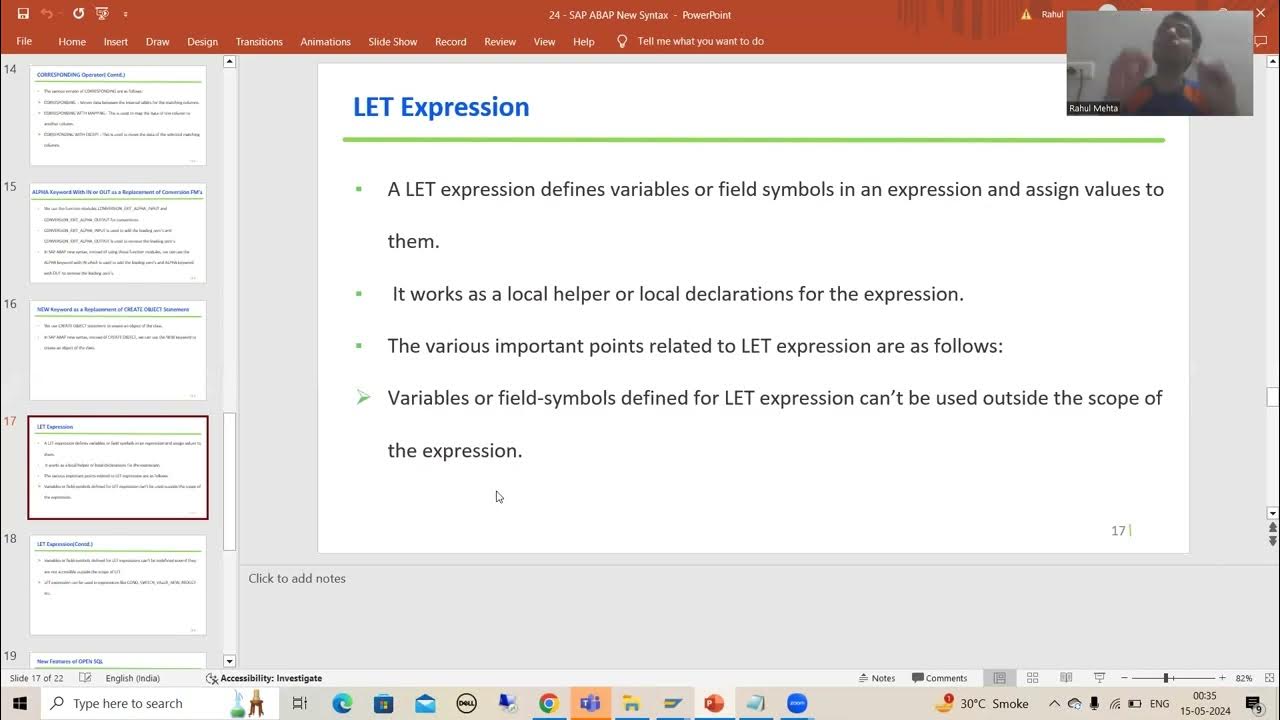
Task: Click the zoom in plus button
Action: click(x=1222, y=678)
